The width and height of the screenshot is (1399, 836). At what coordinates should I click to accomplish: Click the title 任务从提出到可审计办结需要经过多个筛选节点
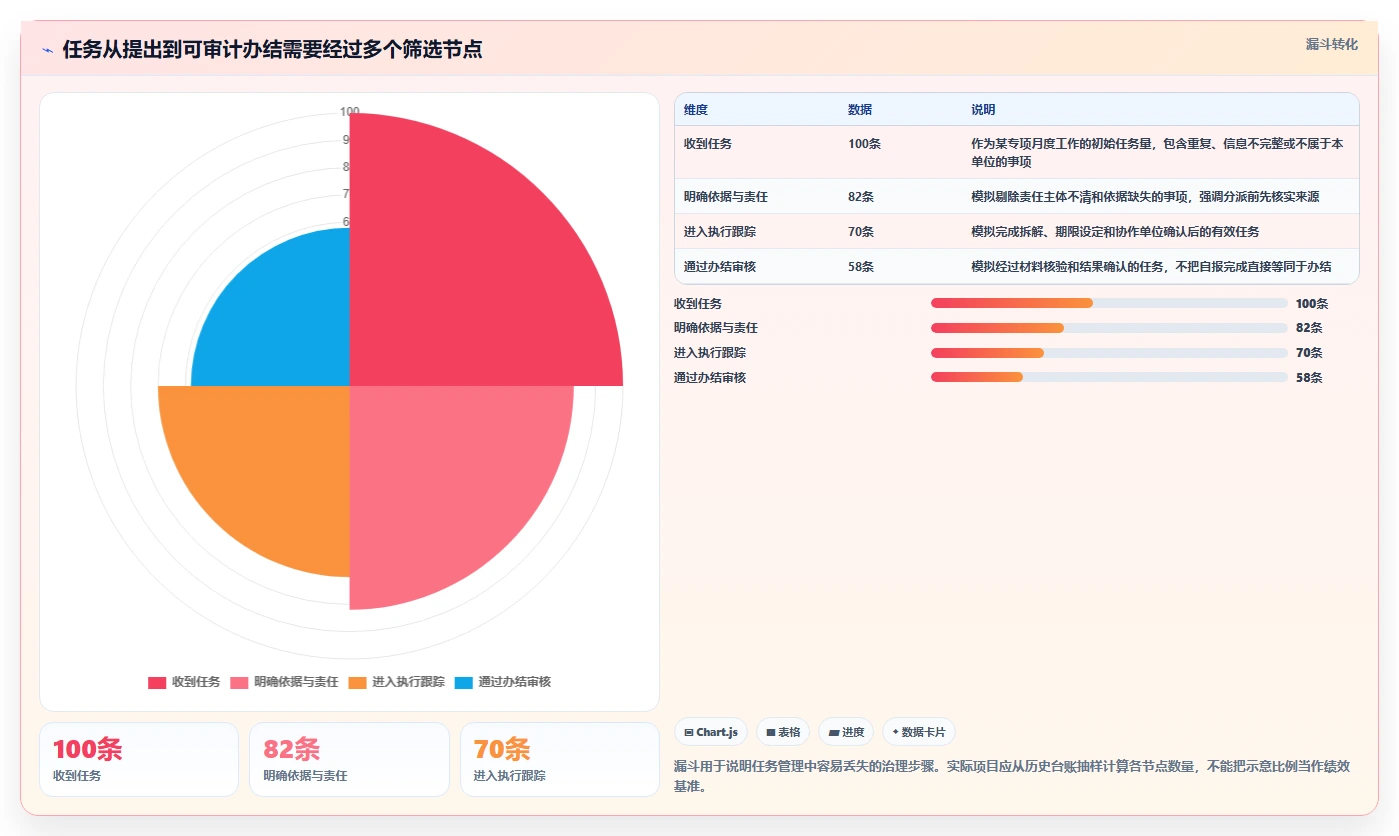[272, 49]
